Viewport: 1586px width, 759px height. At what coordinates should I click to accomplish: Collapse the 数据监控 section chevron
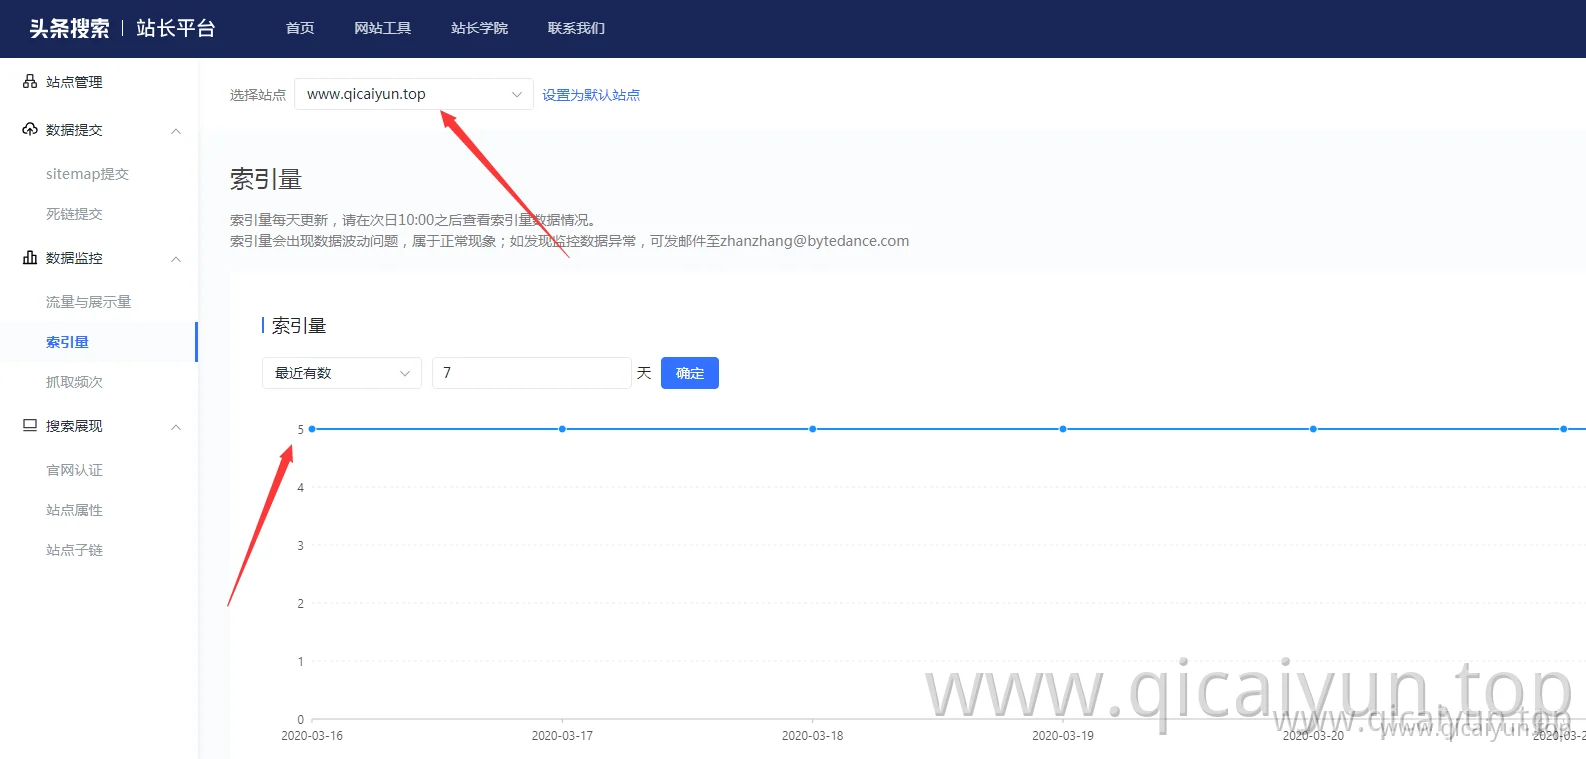point(176,259)
